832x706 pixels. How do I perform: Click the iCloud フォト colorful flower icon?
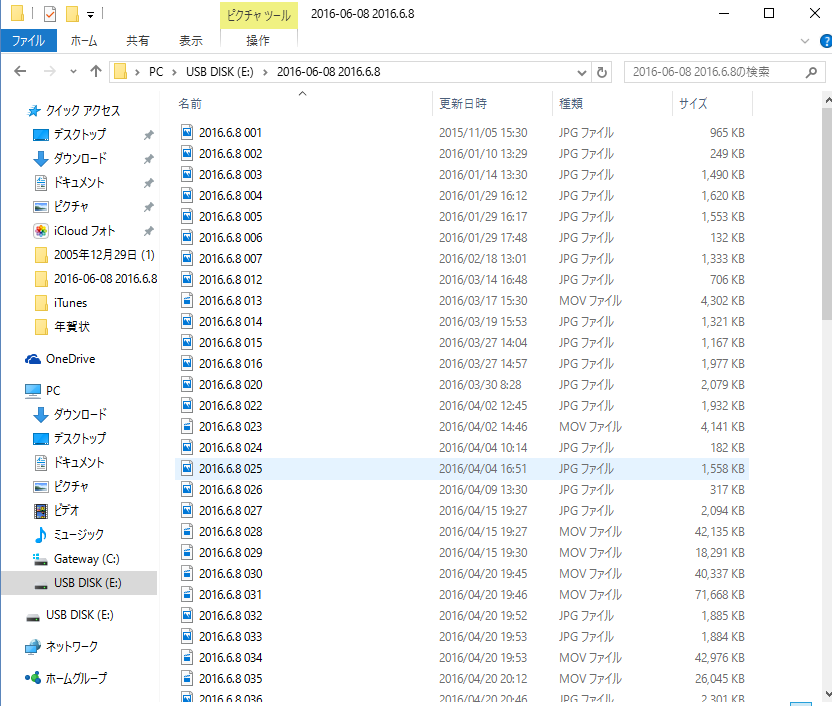tap(41, 231)
